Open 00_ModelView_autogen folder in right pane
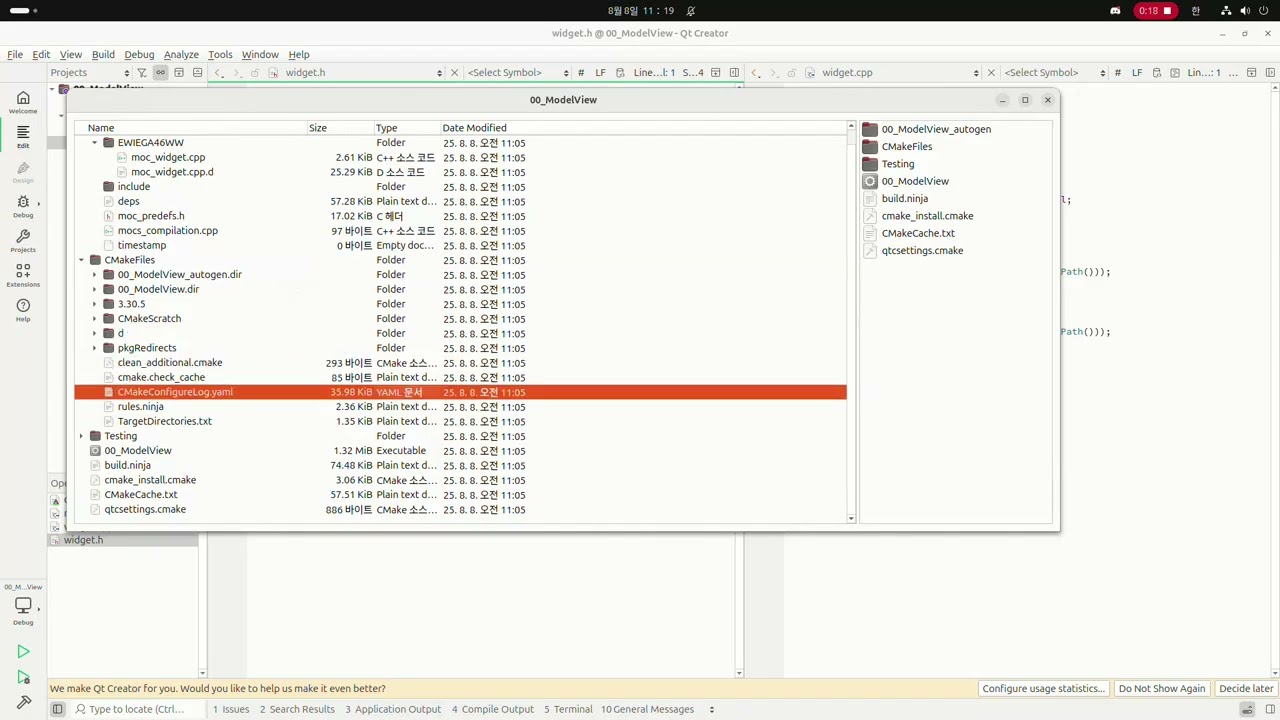 tap(936, 129)
